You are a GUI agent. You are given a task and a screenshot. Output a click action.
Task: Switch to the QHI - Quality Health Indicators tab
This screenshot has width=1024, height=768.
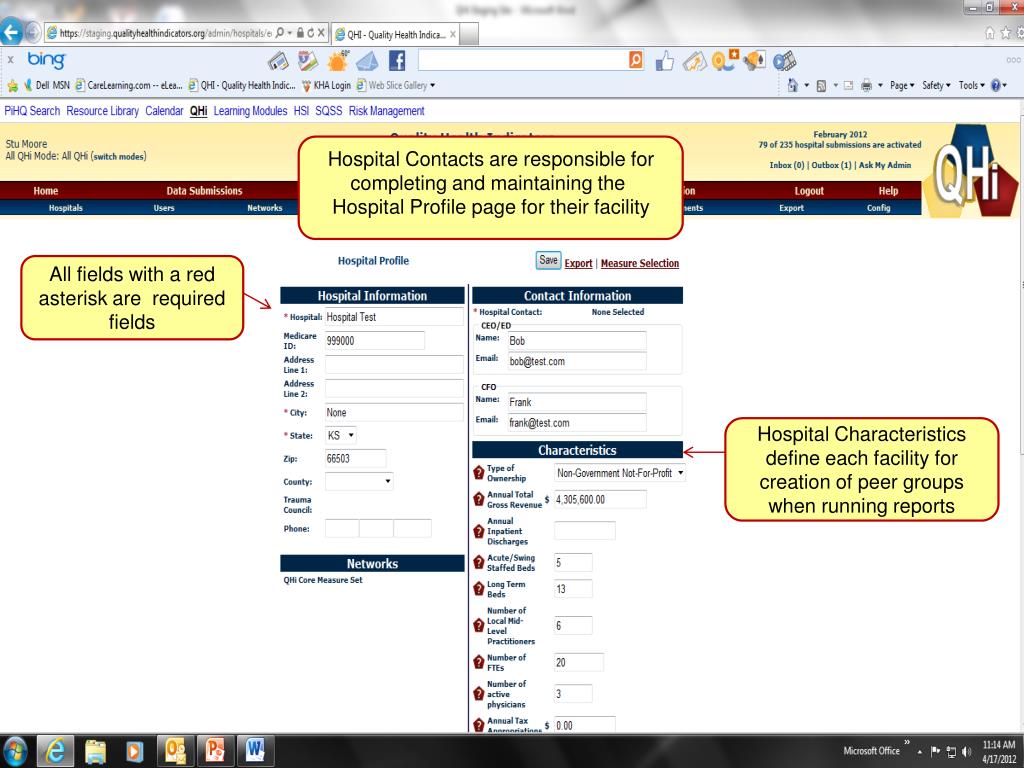tap(395, 35)
